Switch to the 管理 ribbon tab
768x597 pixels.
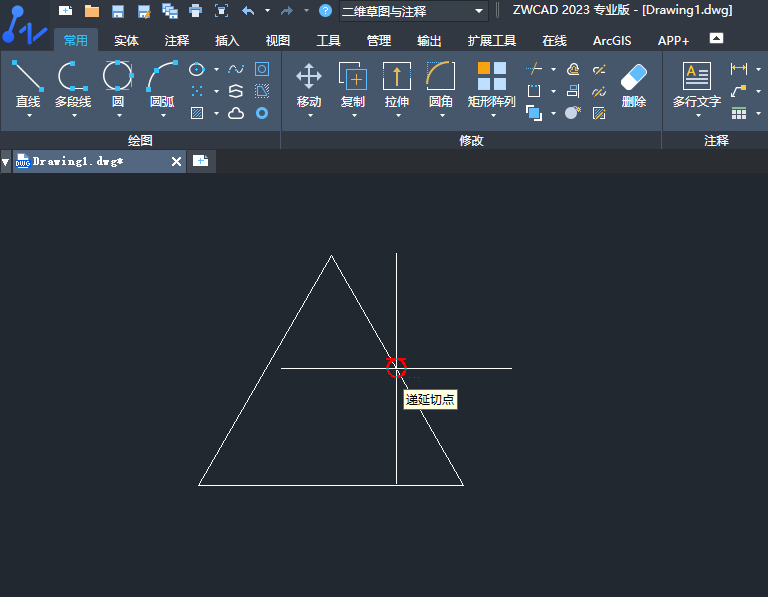[x=379, y=41]
